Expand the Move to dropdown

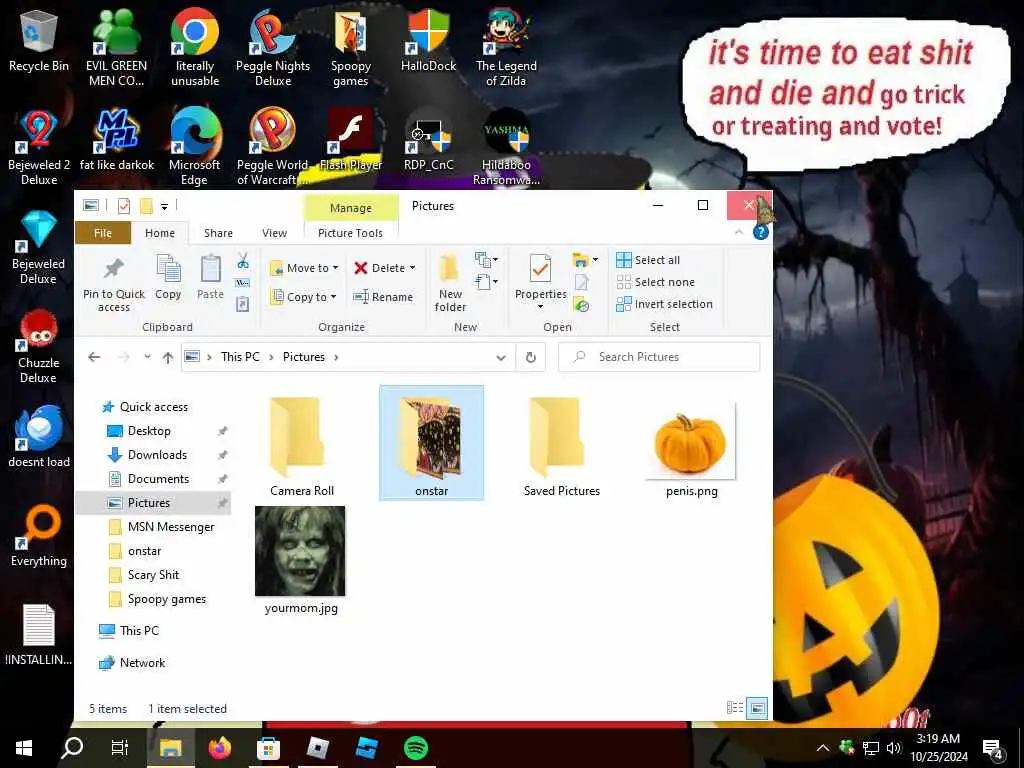point(335,268)
